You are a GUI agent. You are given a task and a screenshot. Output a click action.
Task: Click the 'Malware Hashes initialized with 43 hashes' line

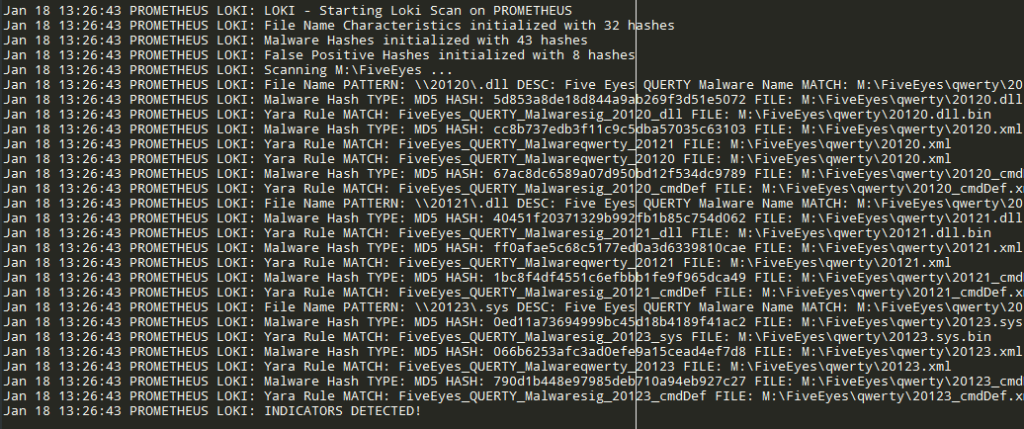(x=295, y=40)
